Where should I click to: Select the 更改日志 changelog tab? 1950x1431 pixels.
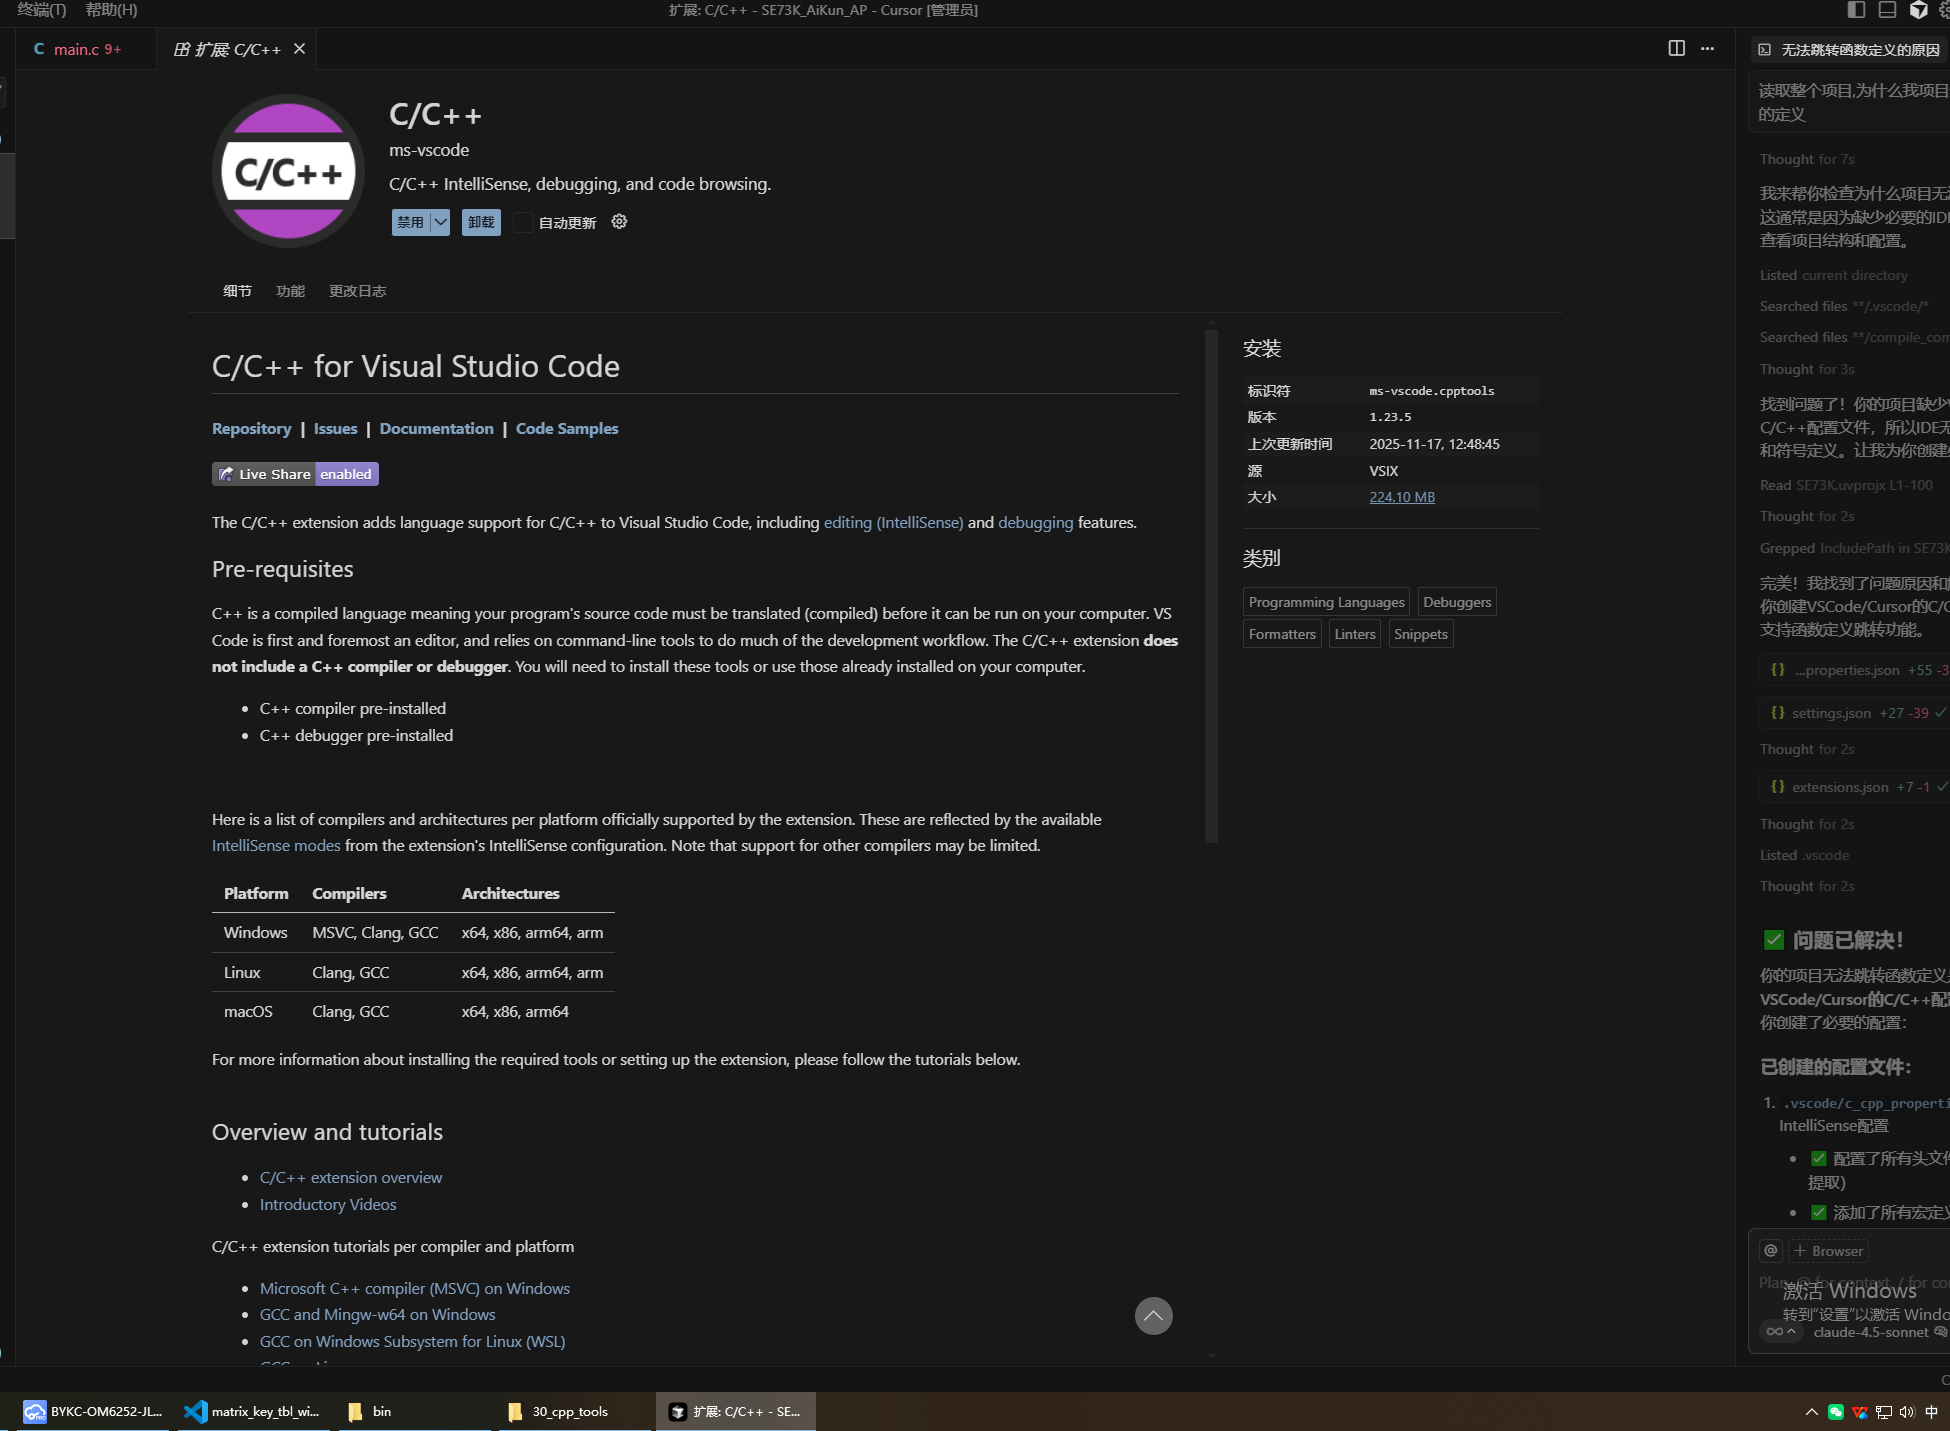[357, 291]
